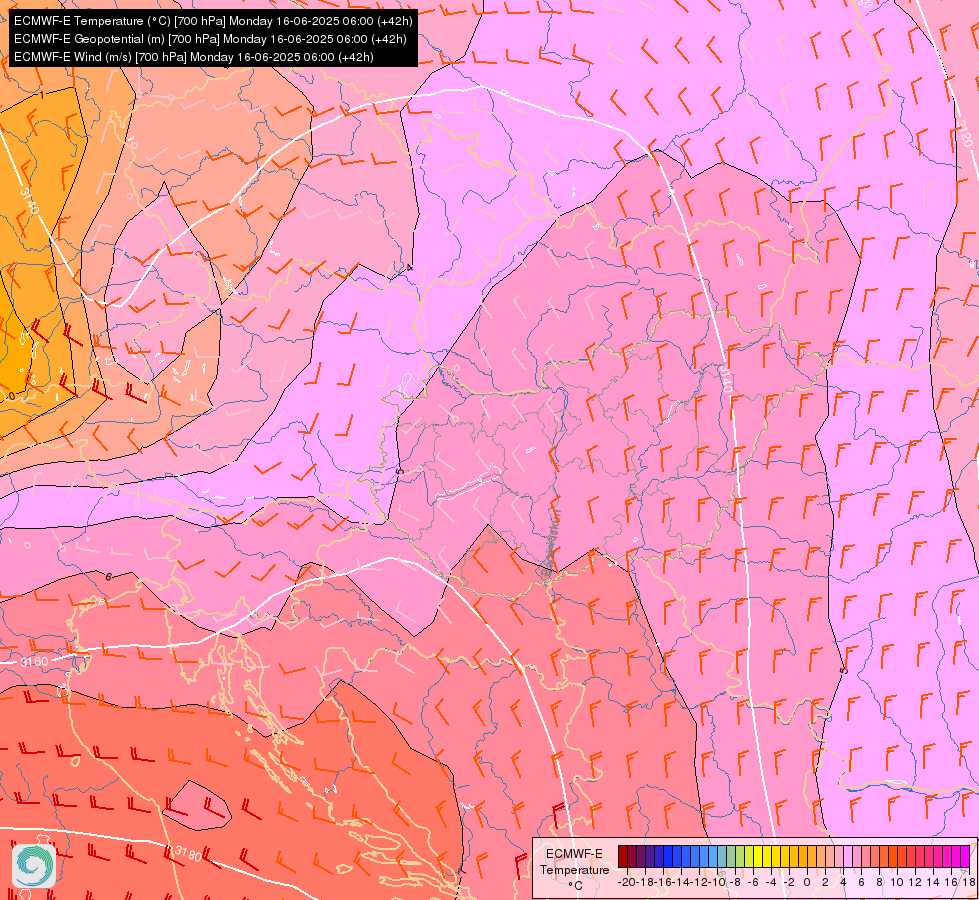Screen dimensions: 979x900
Task: Pick the teal swatch above the -10 label
Action: pyautogui.click(x=722, y=856)
